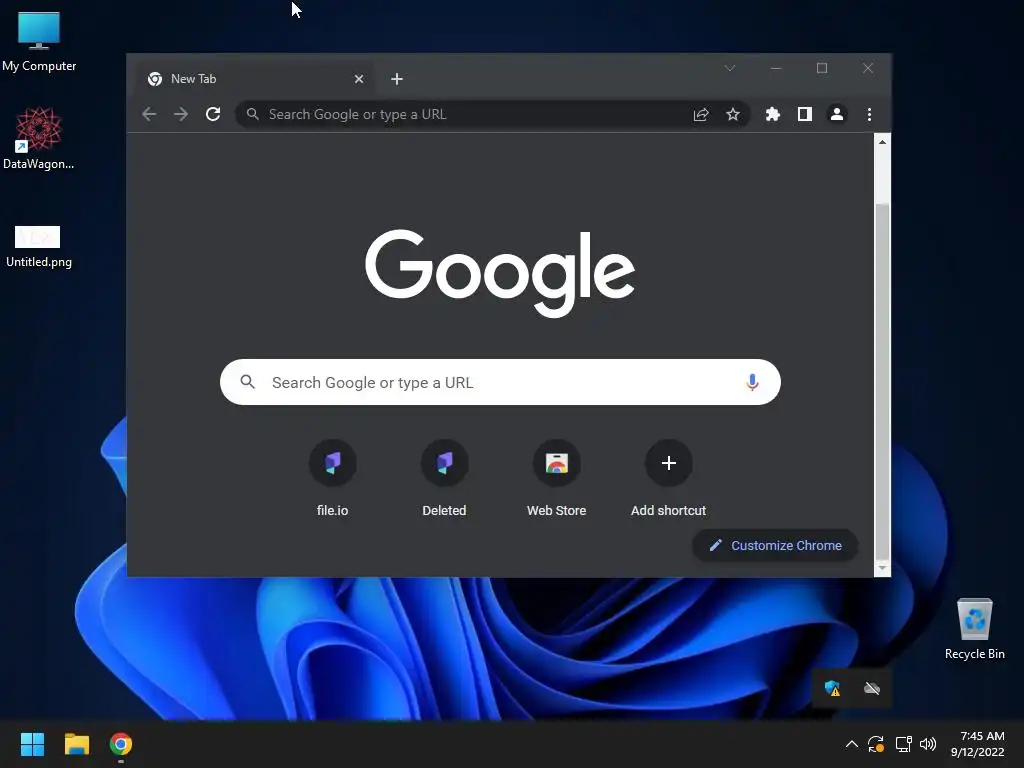The image size is (1024, 768).
Task: Click the scrollbar up arrow in Chrome
Action: coord(882,142)
